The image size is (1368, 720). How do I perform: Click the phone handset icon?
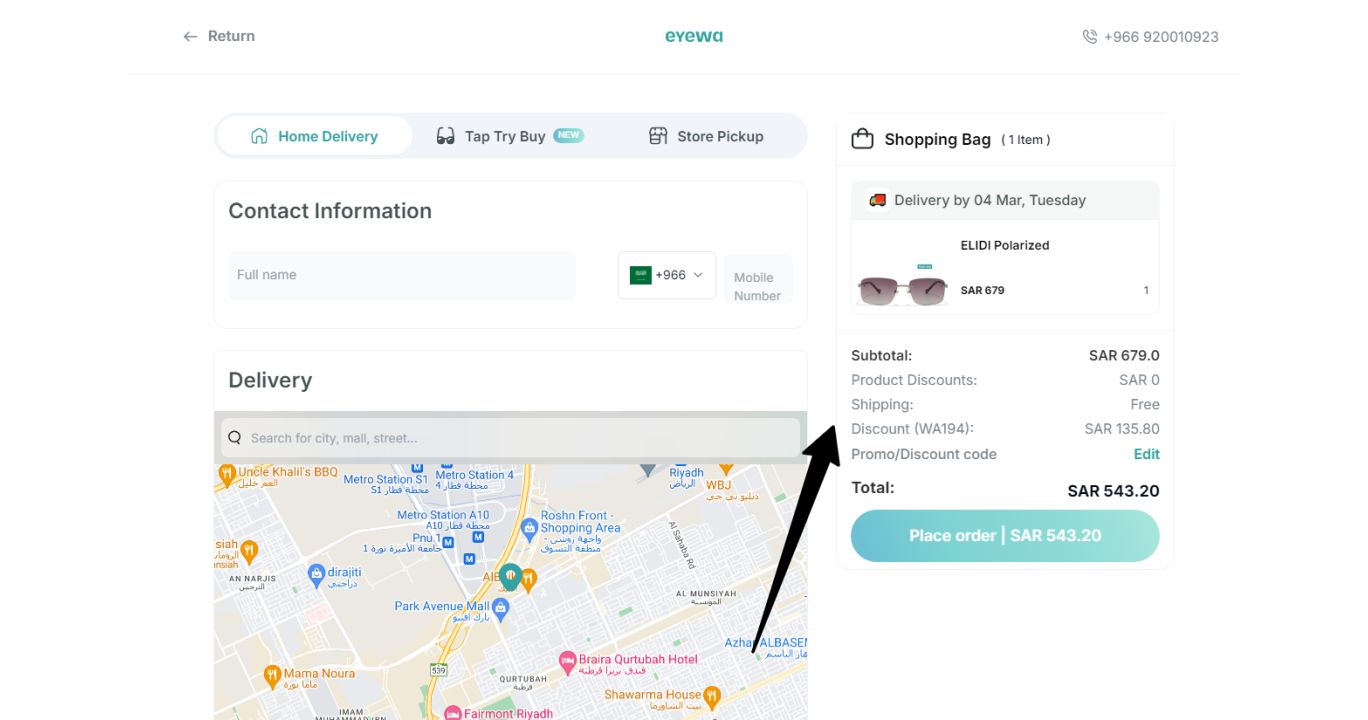pos(1090,37)
